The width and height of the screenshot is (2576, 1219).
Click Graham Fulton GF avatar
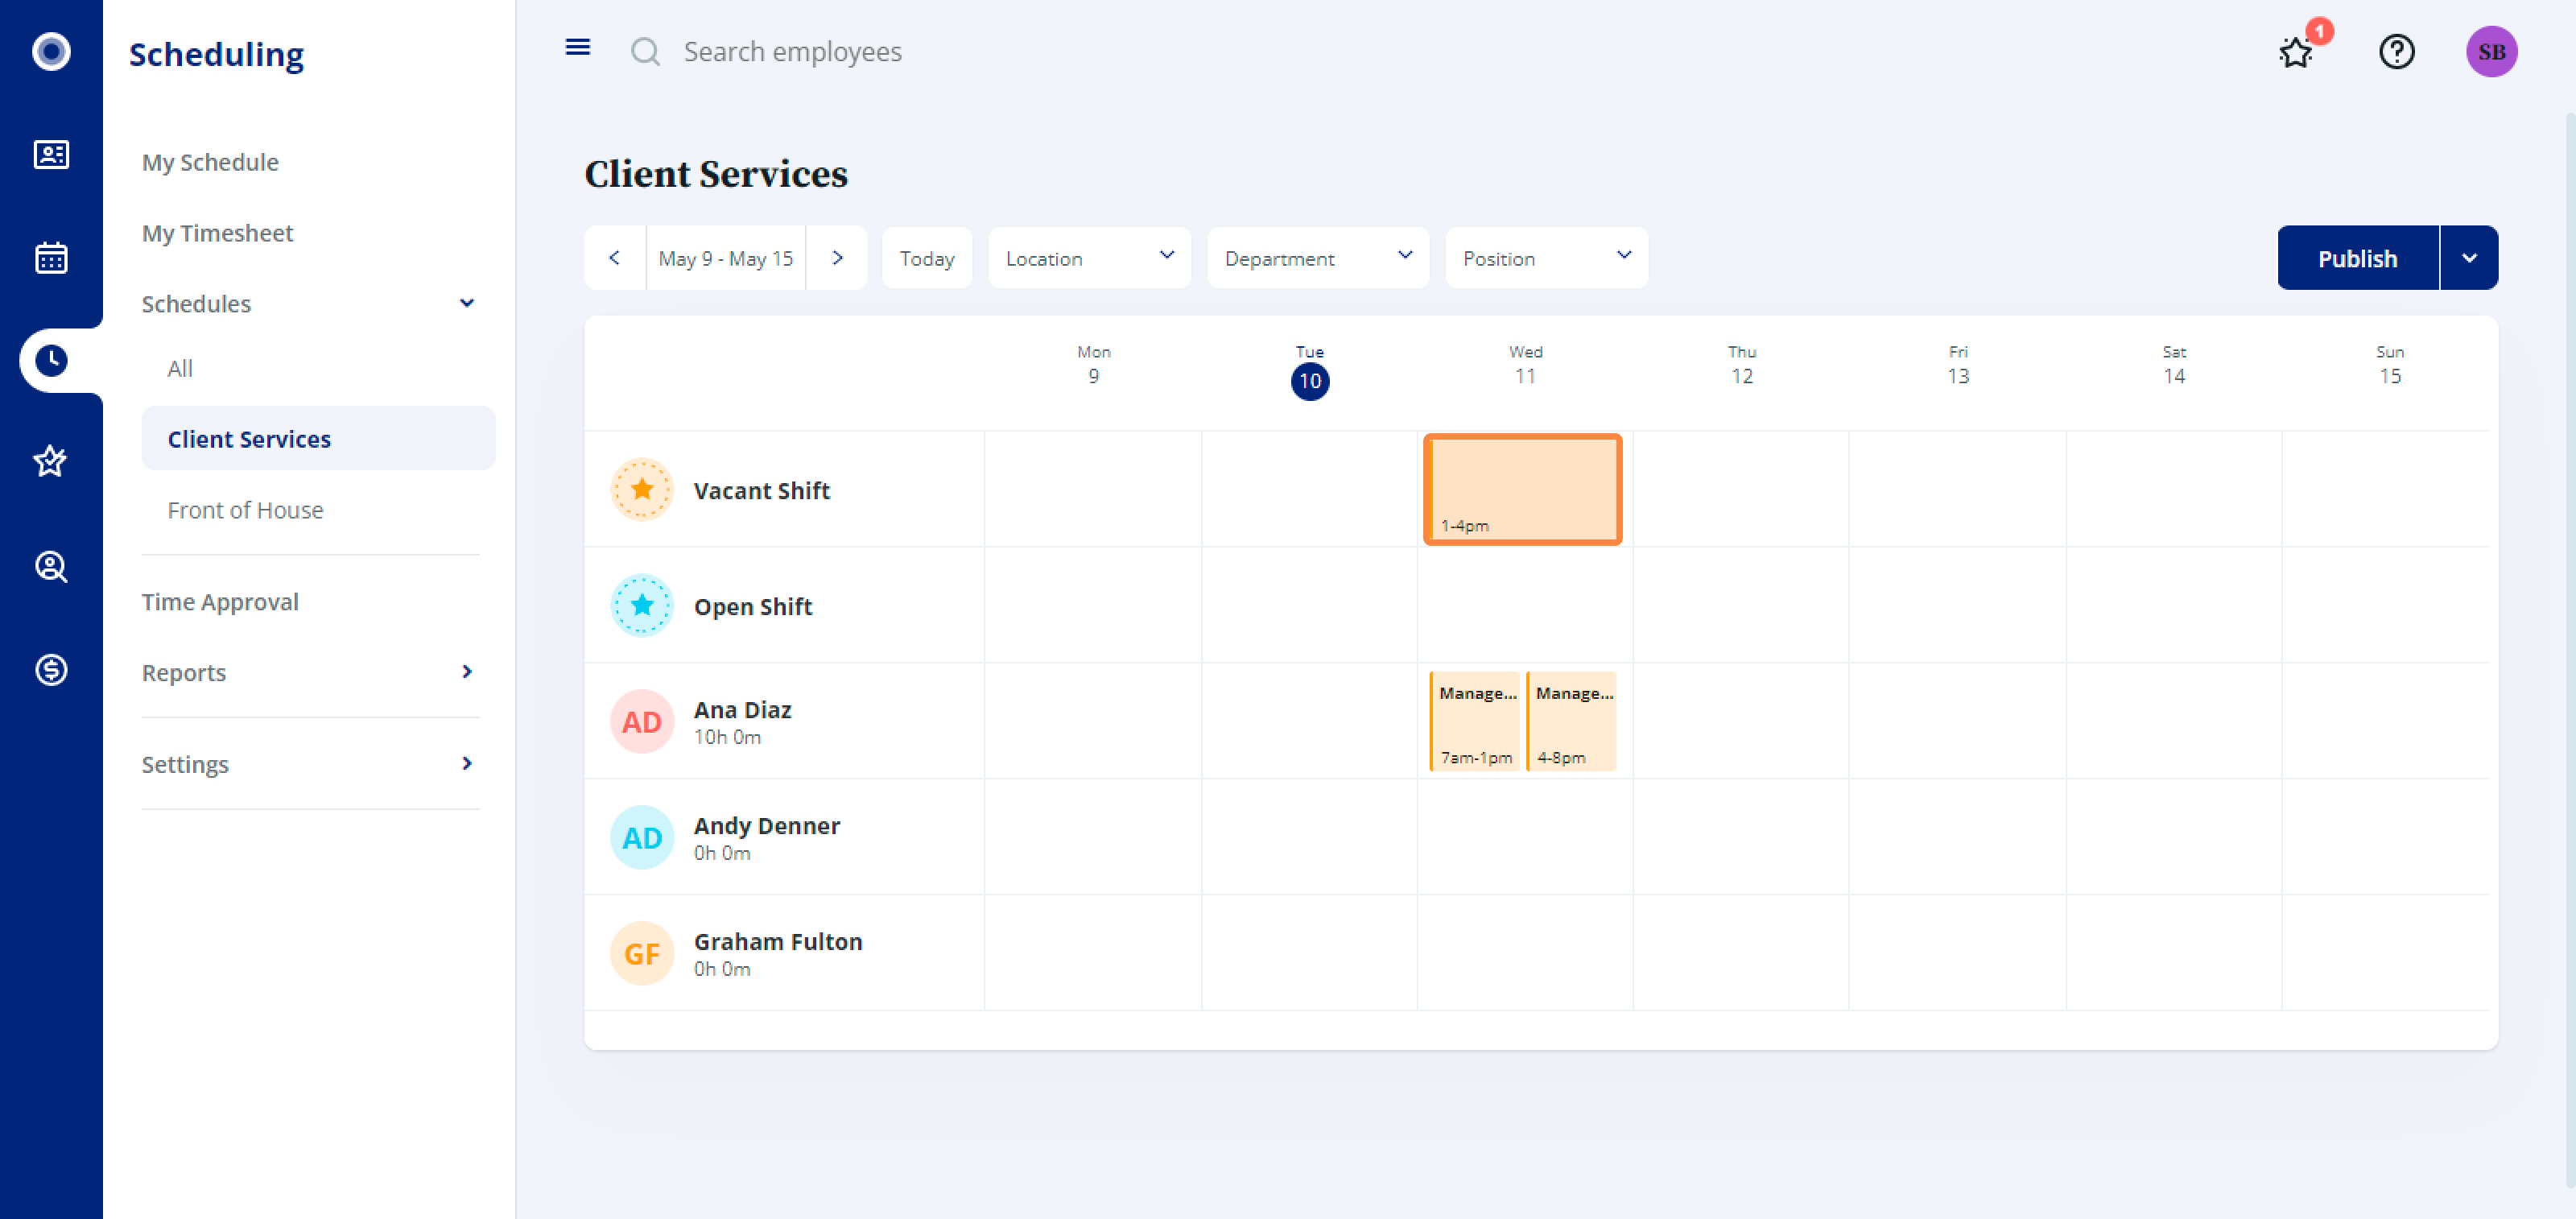click(x=642, y=953)
